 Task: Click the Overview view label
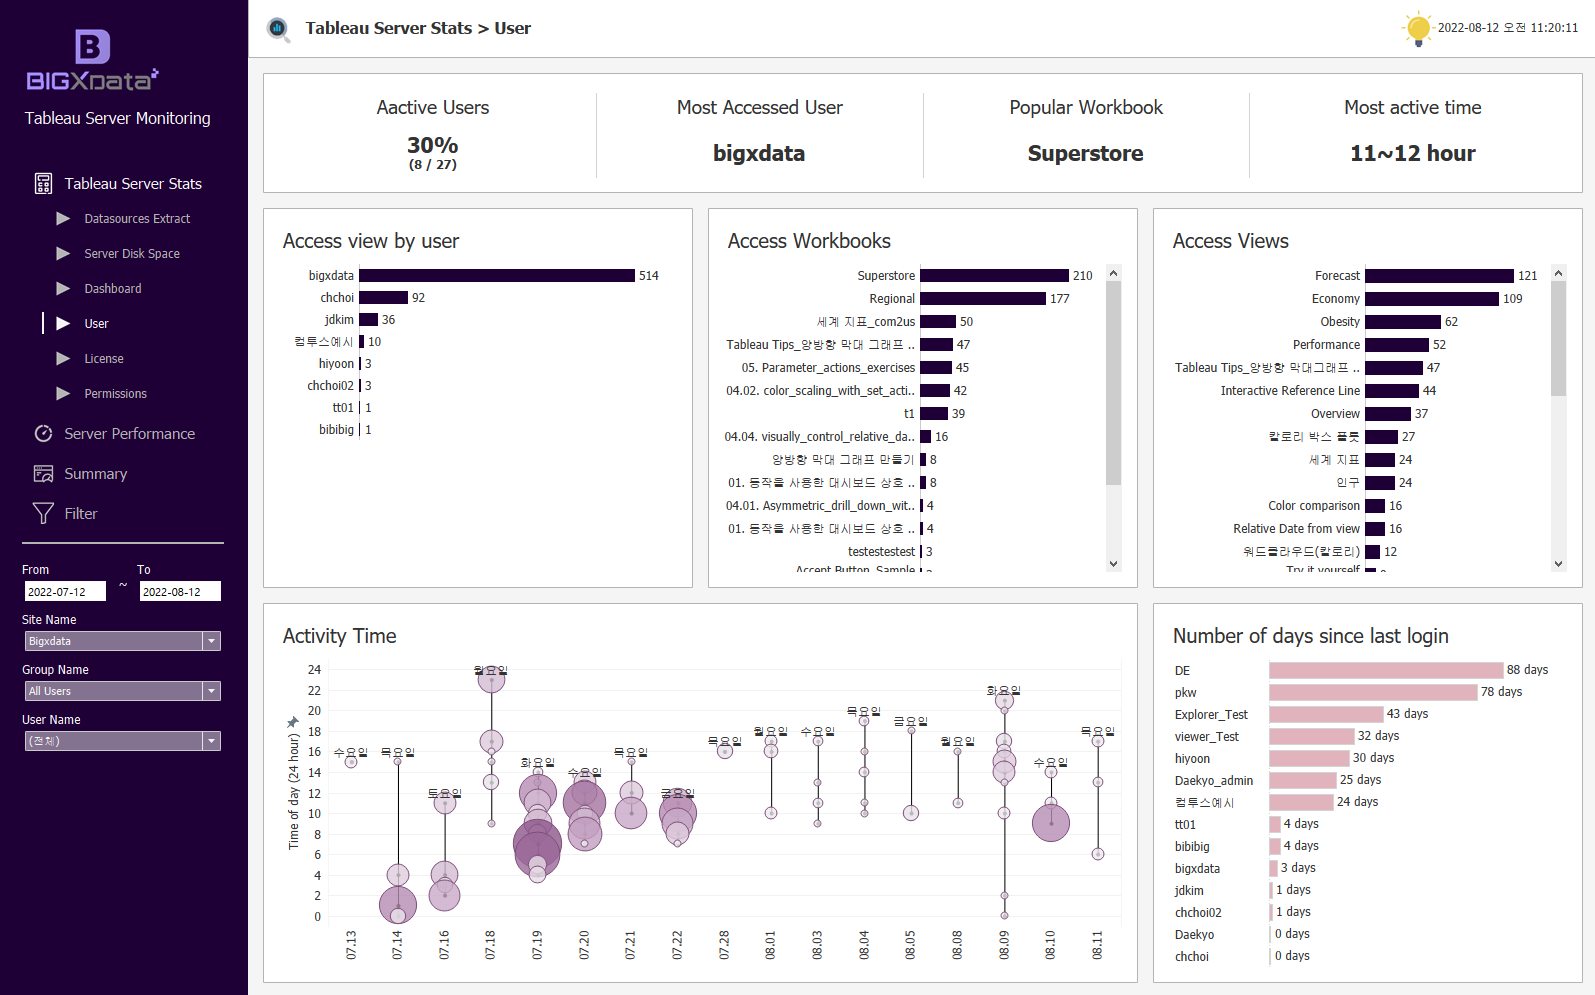[1335, 413]
